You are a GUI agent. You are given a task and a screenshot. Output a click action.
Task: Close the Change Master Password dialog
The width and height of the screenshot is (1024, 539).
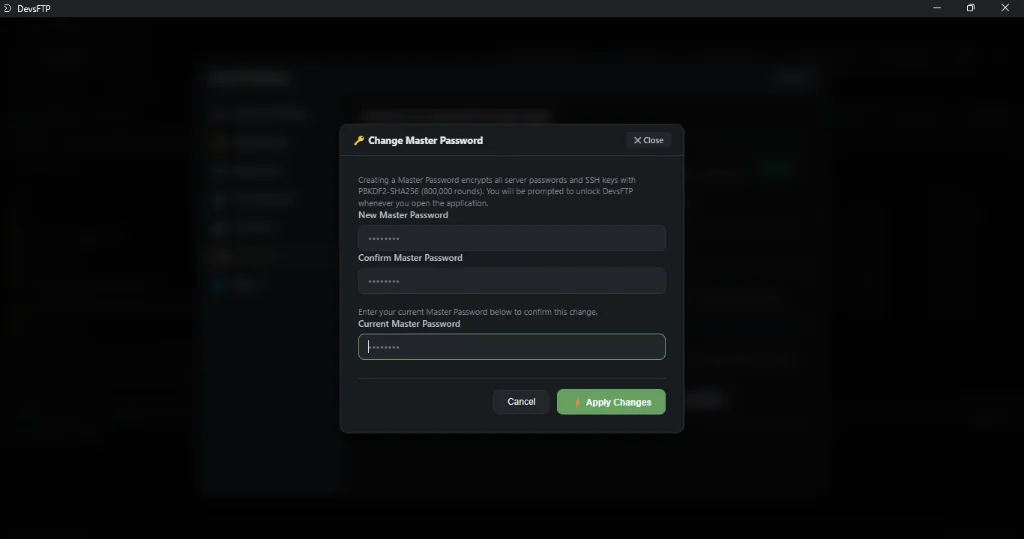[x=648, y=140]
